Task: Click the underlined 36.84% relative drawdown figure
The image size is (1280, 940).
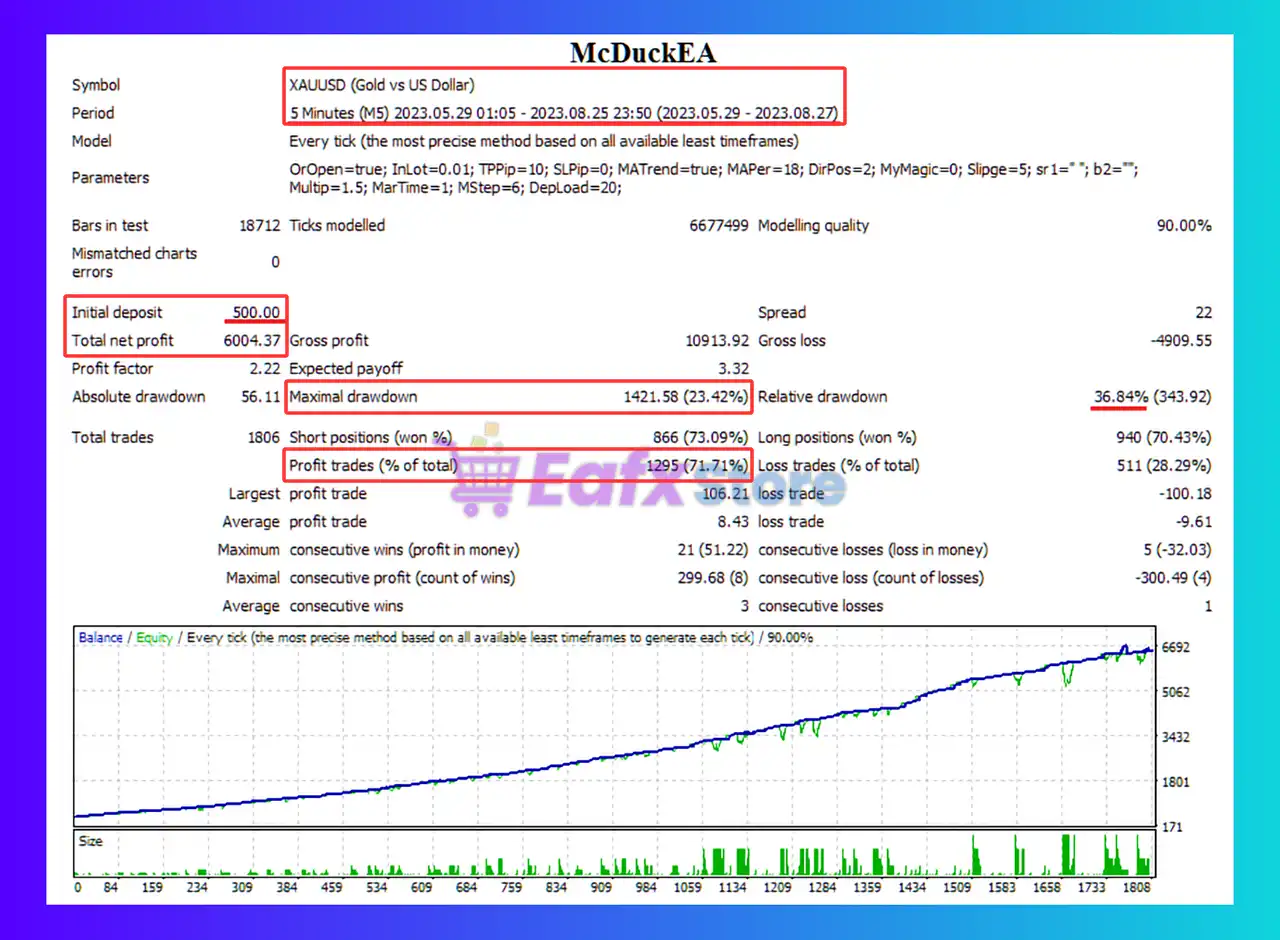Action: click(1120, 397)
